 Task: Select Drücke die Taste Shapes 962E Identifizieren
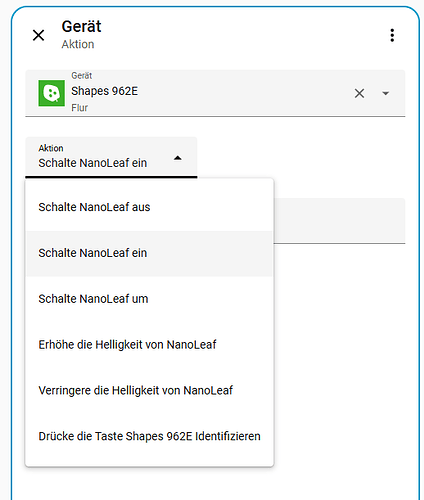click(149, 436)
